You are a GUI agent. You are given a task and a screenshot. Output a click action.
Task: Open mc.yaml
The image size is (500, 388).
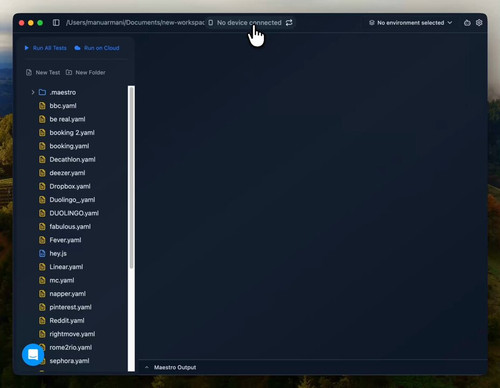coord(62,280)
